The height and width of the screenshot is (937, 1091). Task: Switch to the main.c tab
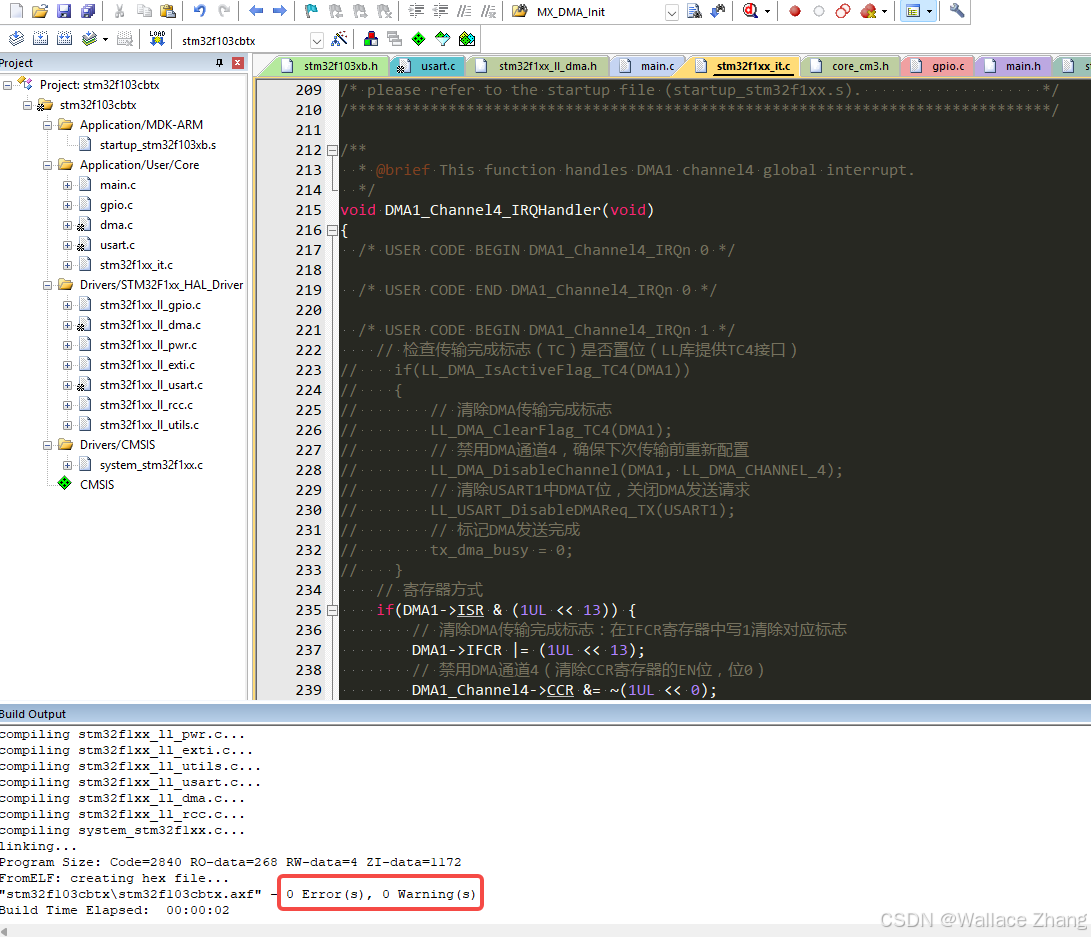(647, 66)
